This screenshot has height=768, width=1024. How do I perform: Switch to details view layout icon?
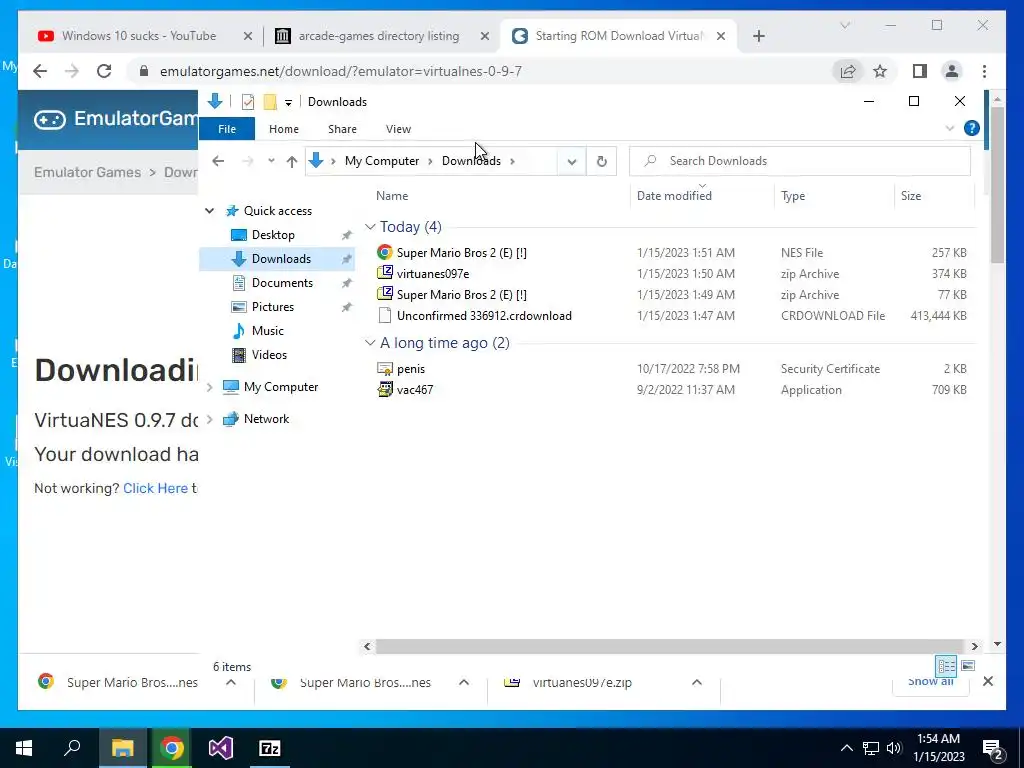point(946,666)
